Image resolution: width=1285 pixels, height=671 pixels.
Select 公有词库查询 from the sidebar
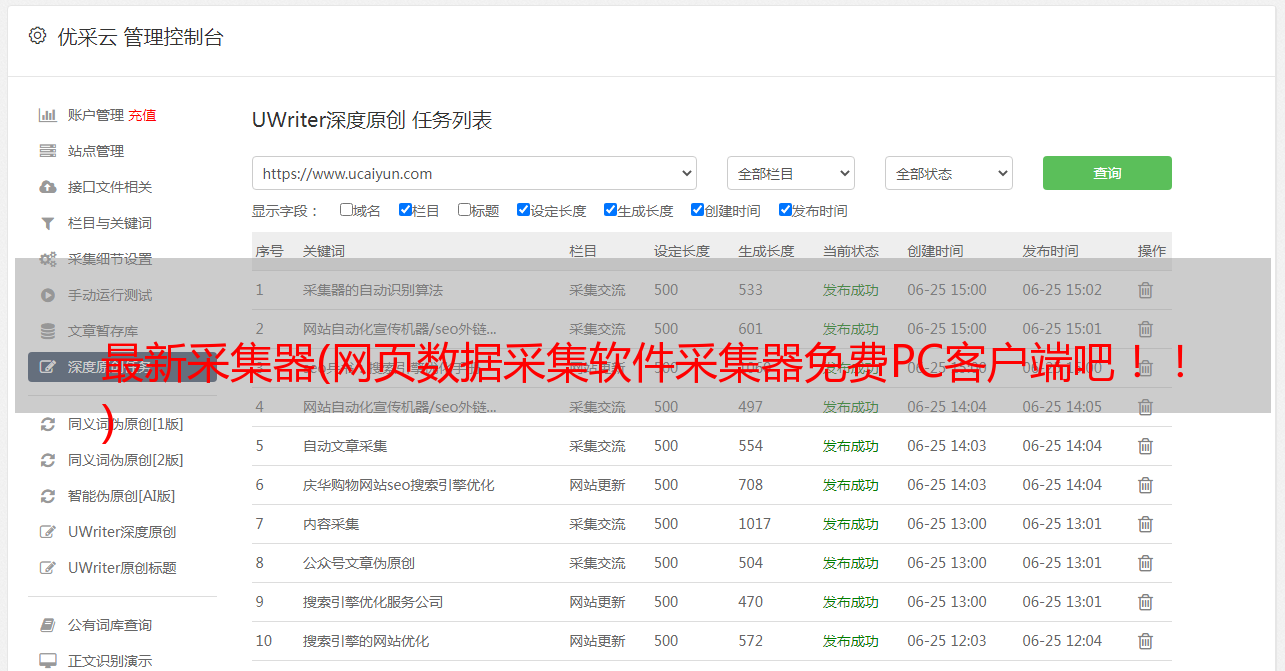pyautogui.click(x=110, y=625)
